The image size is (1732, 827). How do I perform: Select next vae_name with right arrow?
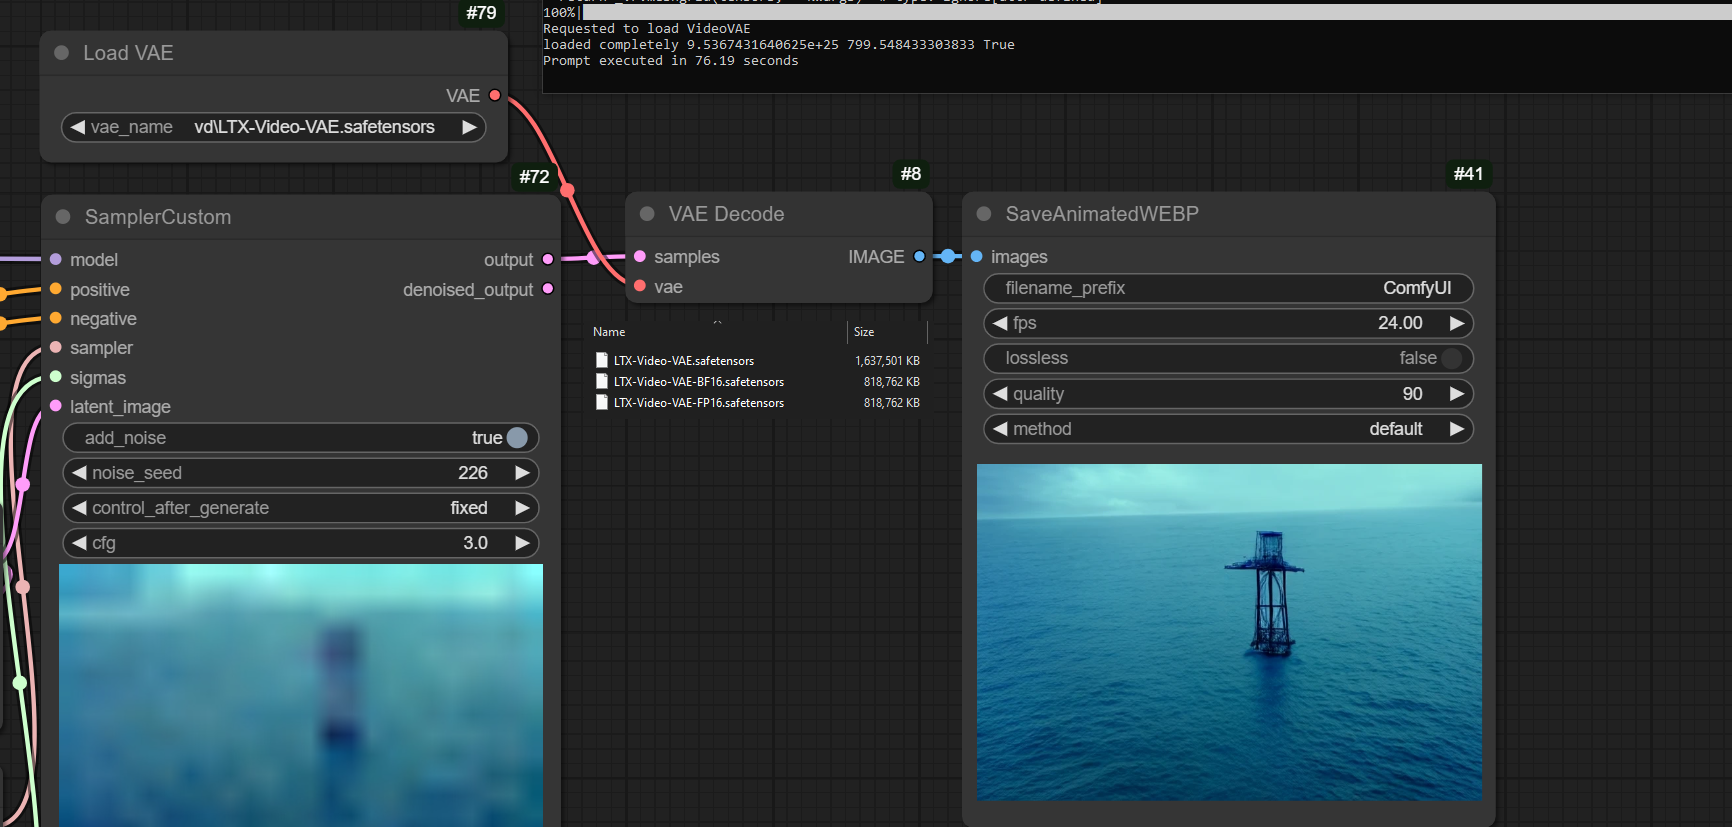point(469,127)
